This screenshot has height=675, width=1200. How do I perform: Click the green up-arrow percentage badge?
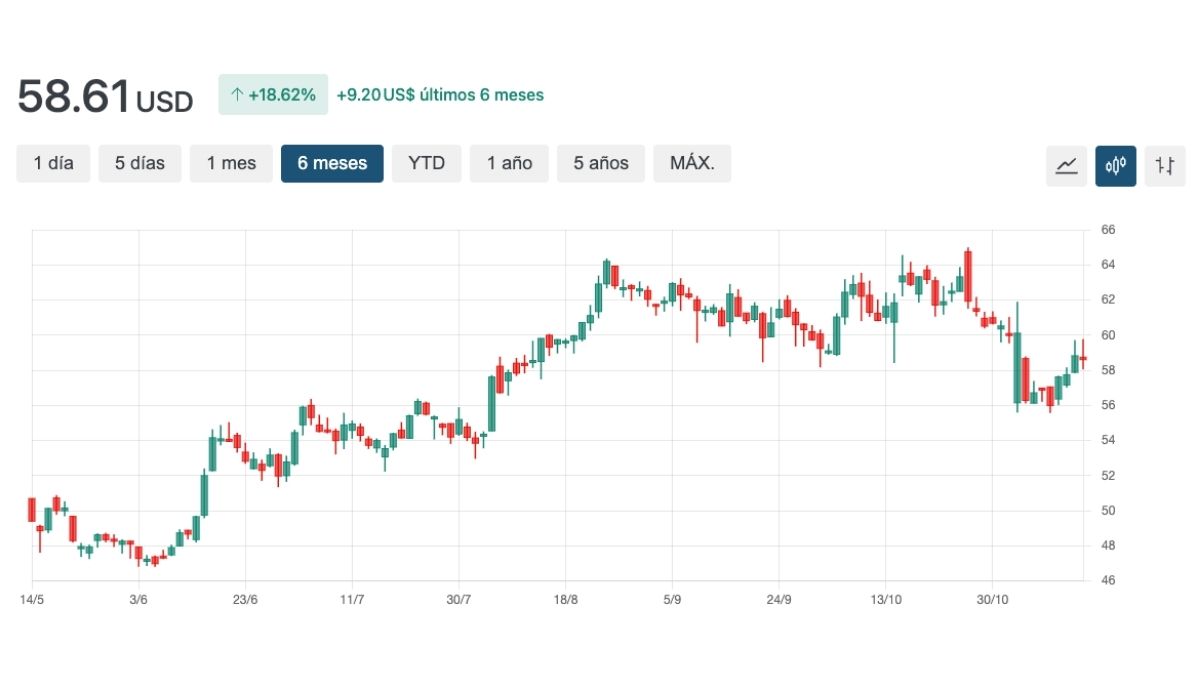[x=272, y=95]
